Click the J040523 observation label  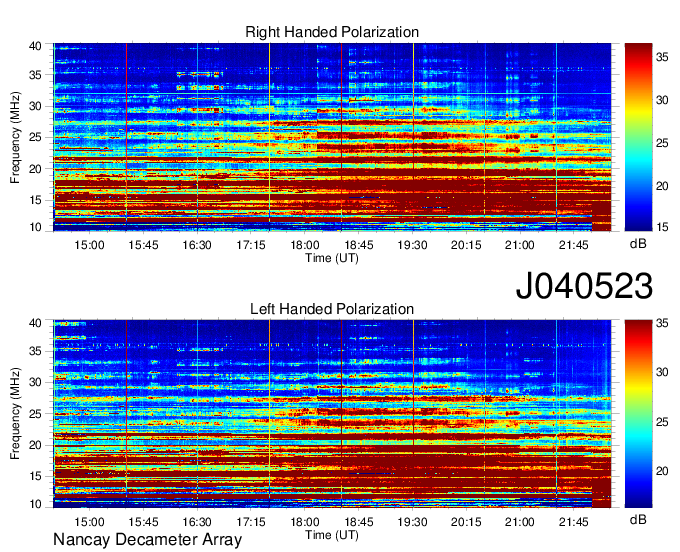[x=584, y=286]
